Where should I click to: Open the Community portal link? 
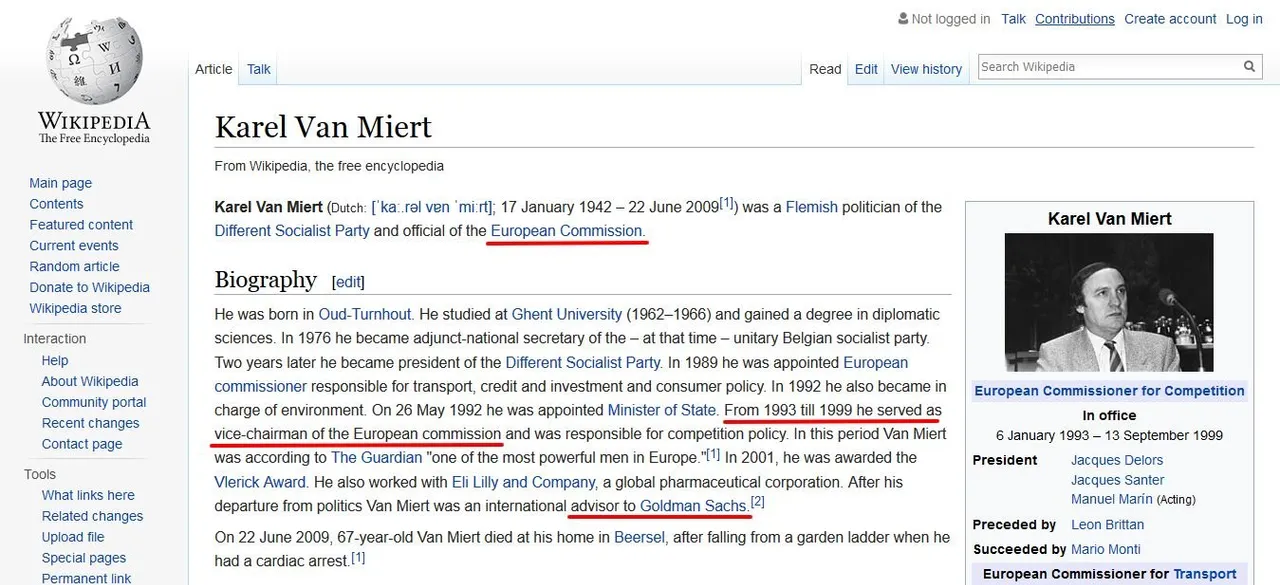tap(94, 402)
